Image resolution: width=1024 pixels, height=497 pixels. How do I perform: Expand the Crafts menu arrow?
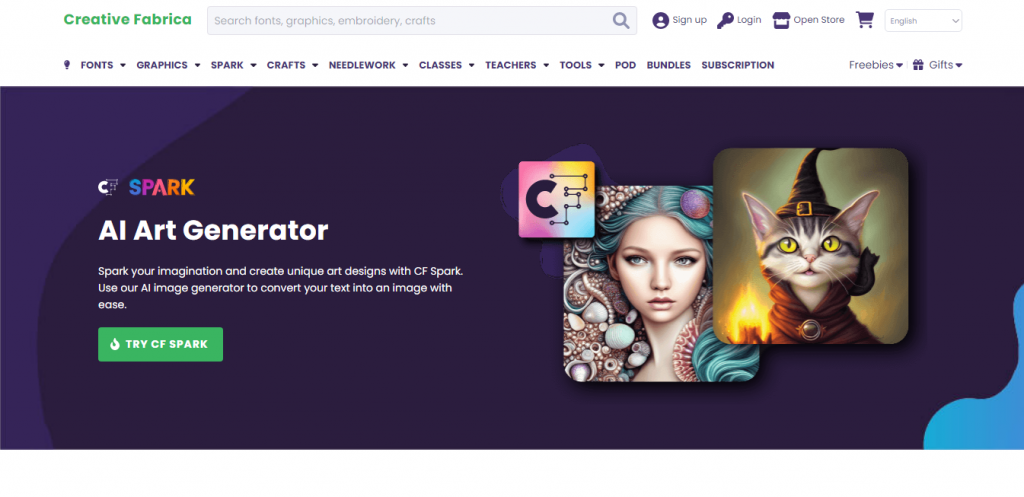coord(315,65)
